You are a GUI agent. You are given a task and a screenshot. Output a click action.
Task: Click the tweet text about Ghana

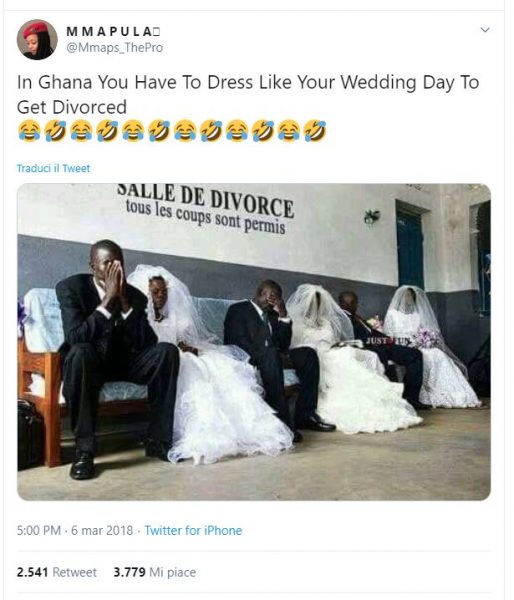[248, 95]
